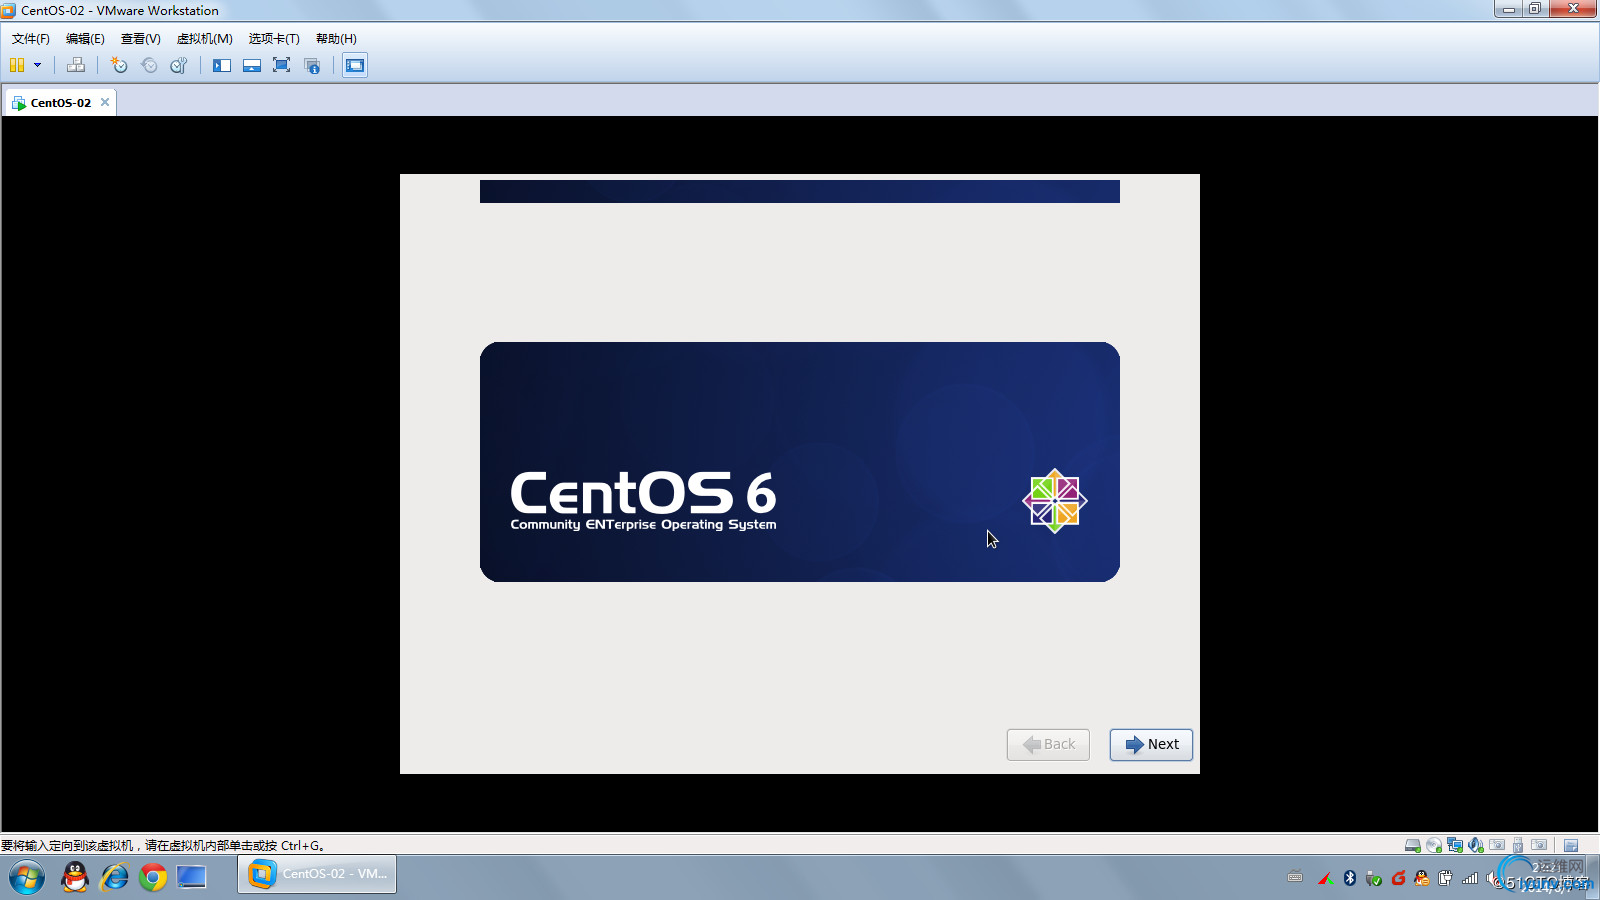1600x900 pixels.
Task: Click the USB controller status icon
Action: pyautogui.click(x=1518, y=846)
